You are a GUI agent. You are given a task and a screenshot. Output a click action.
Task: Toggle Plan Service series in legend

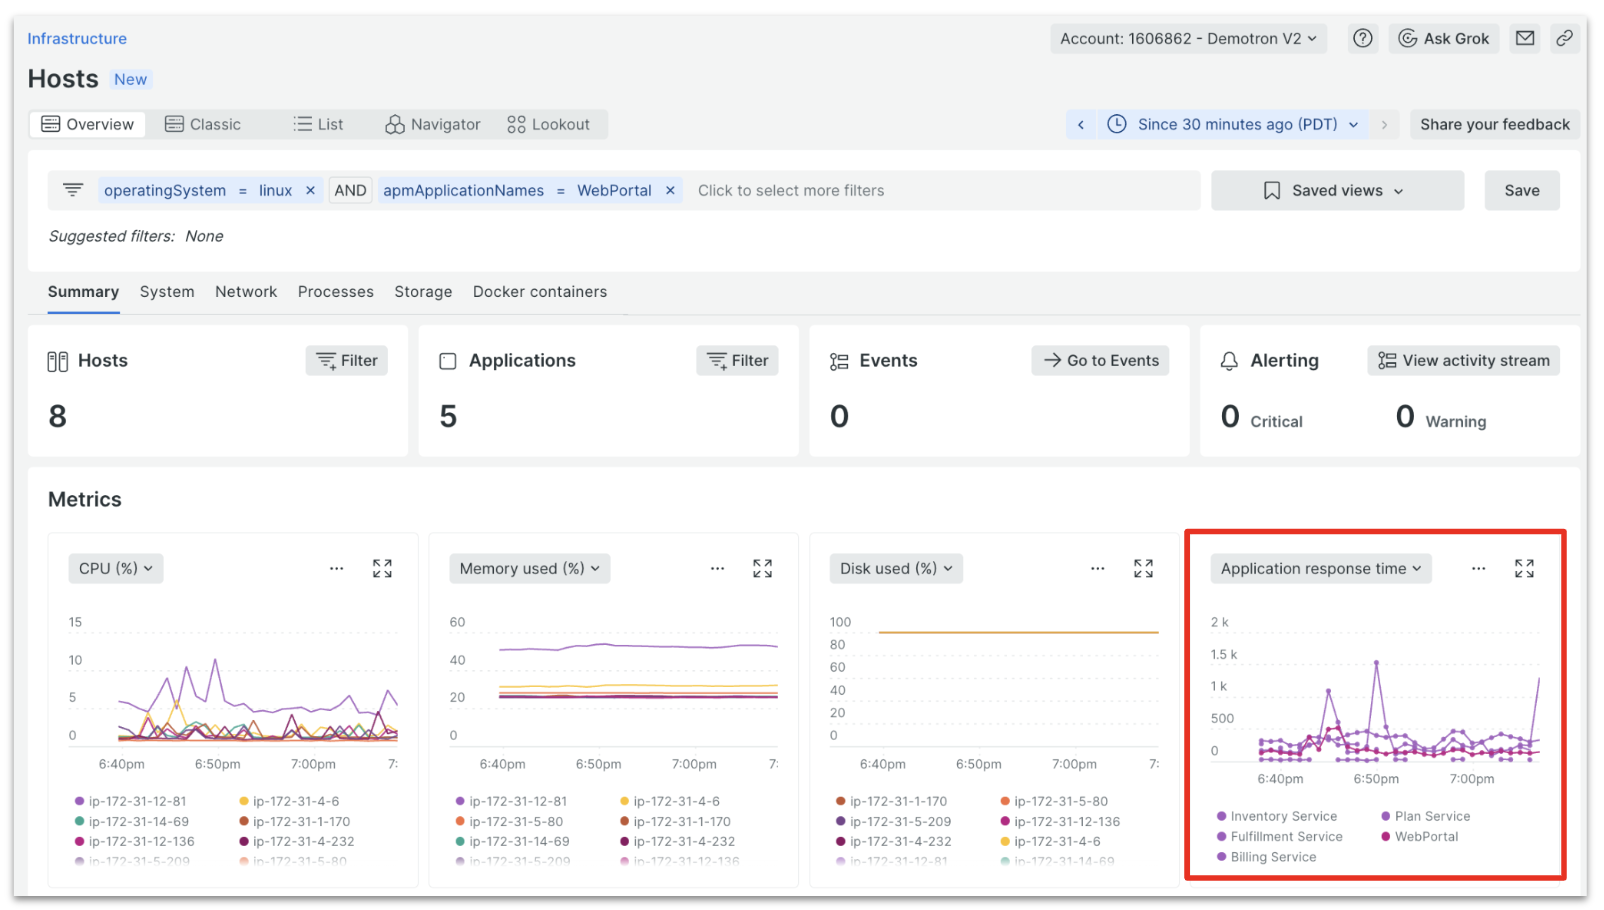coord(1426,816)
